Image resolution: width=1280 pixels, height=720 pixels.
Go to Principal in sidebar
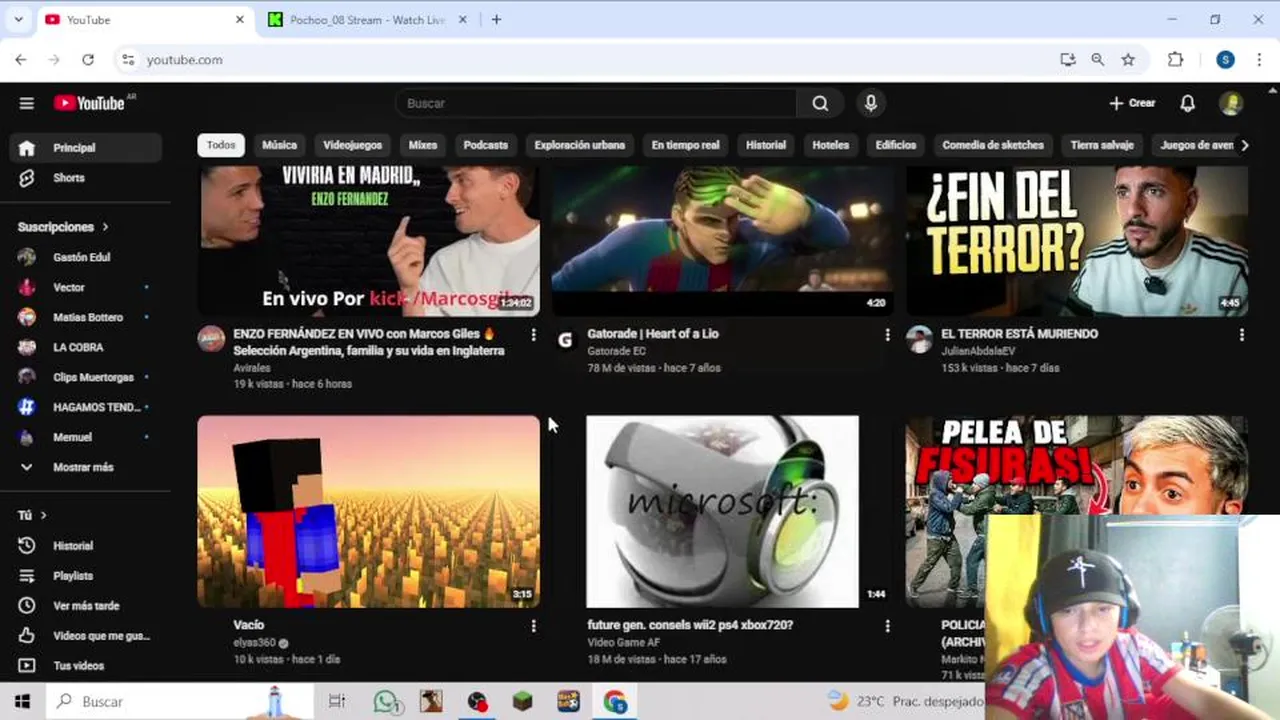coord(86,147)
